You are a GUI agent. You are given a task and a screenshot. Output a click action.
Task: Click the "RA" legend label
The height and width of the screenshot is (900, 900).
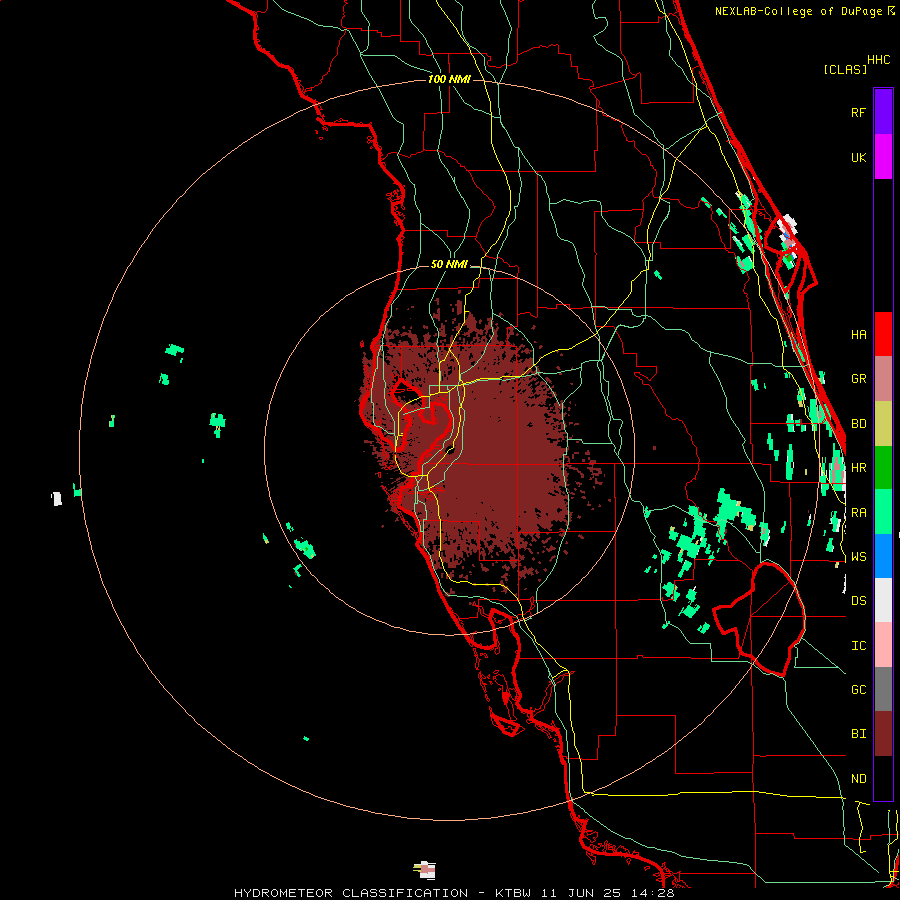(858, 513)
